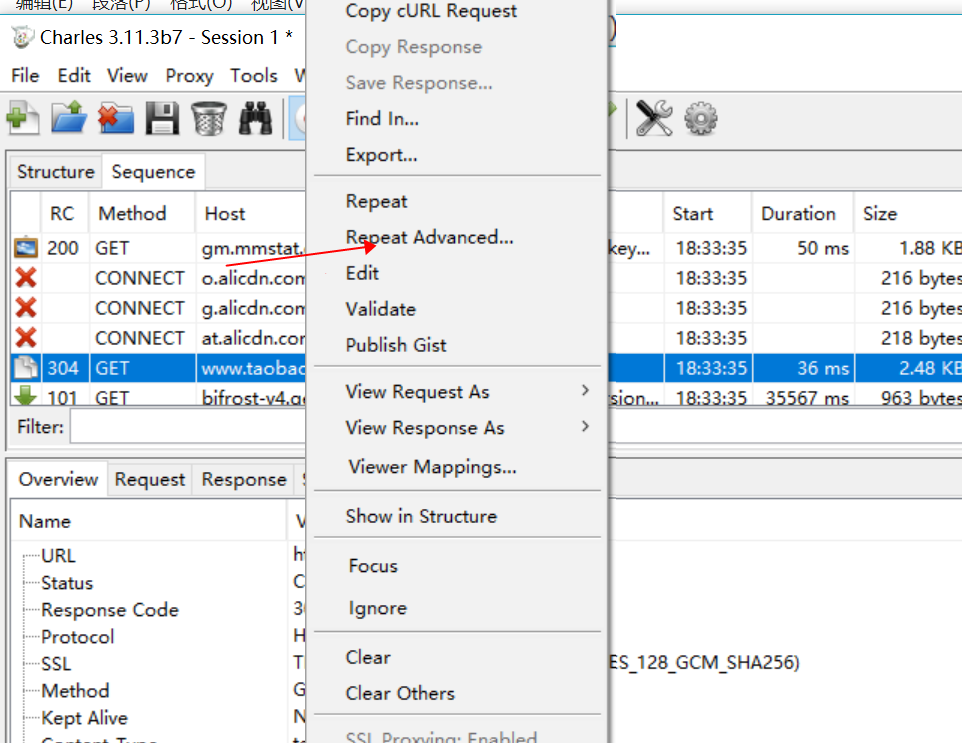Click the image icon on gm.mmstat row

pos(26,247)
